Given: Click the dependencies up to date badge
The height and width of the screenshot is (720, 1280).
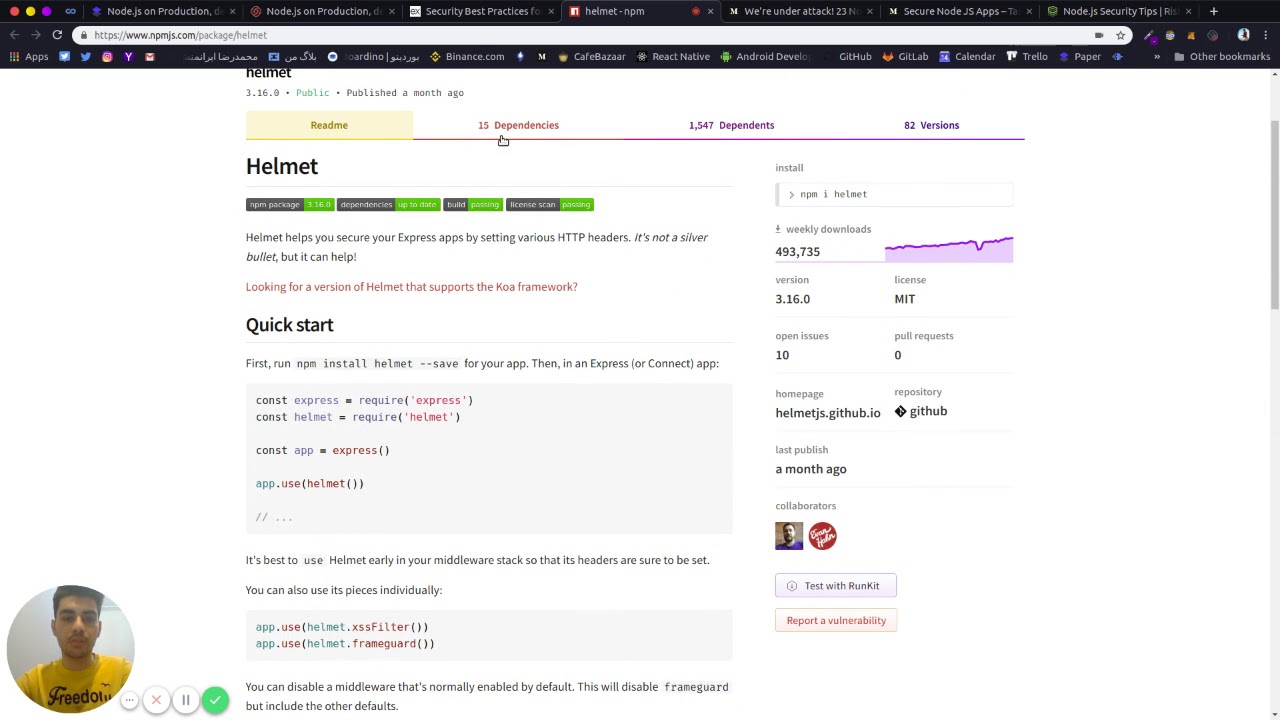Looking at the screenshot, I should (x=388, y=205).
